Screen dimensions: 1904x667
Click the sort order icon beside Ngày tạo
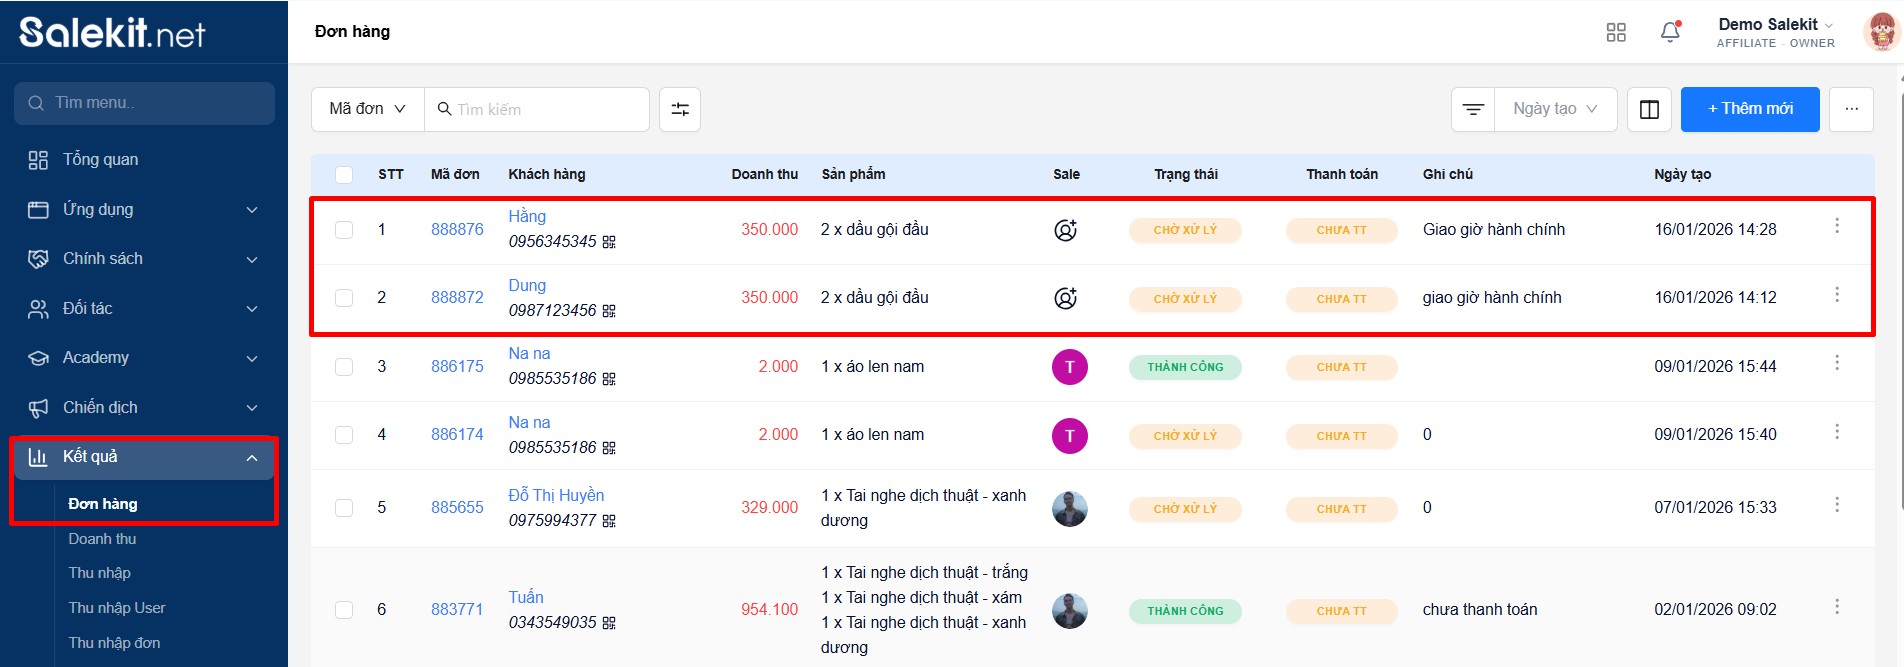tap(1473, 109)
